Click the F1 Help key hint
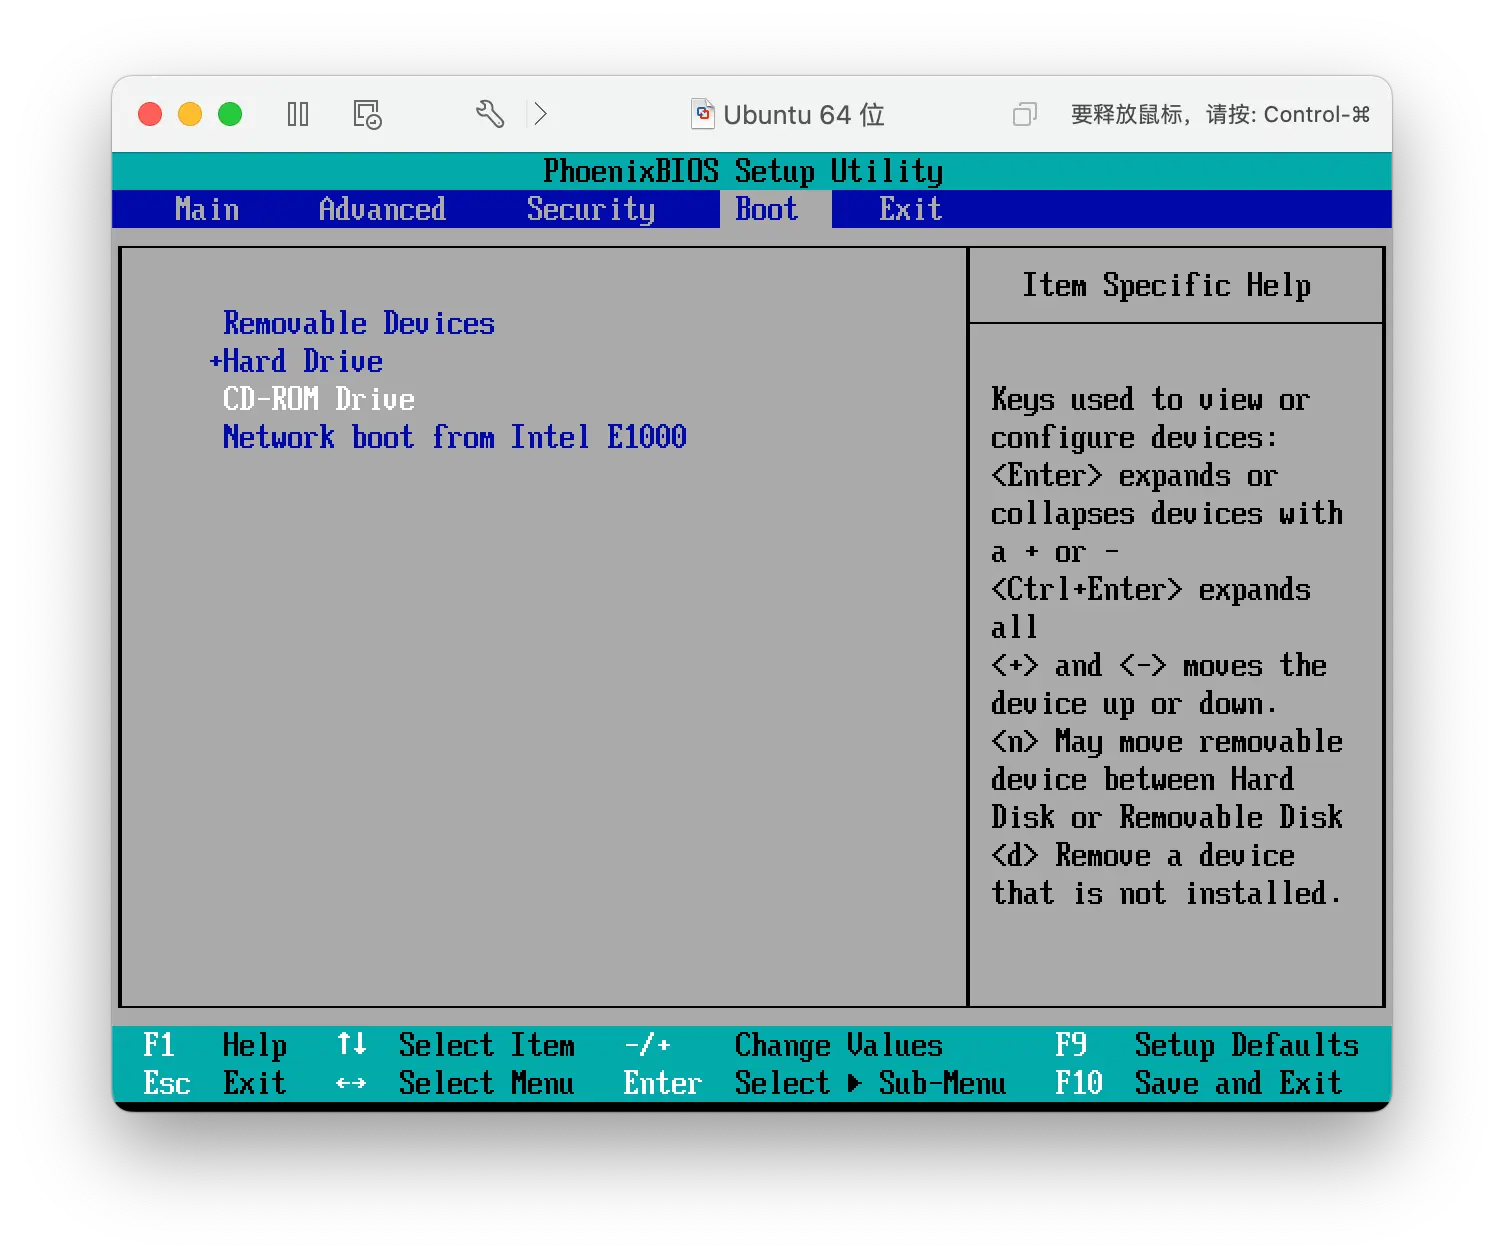 [x=215, y=1045]
